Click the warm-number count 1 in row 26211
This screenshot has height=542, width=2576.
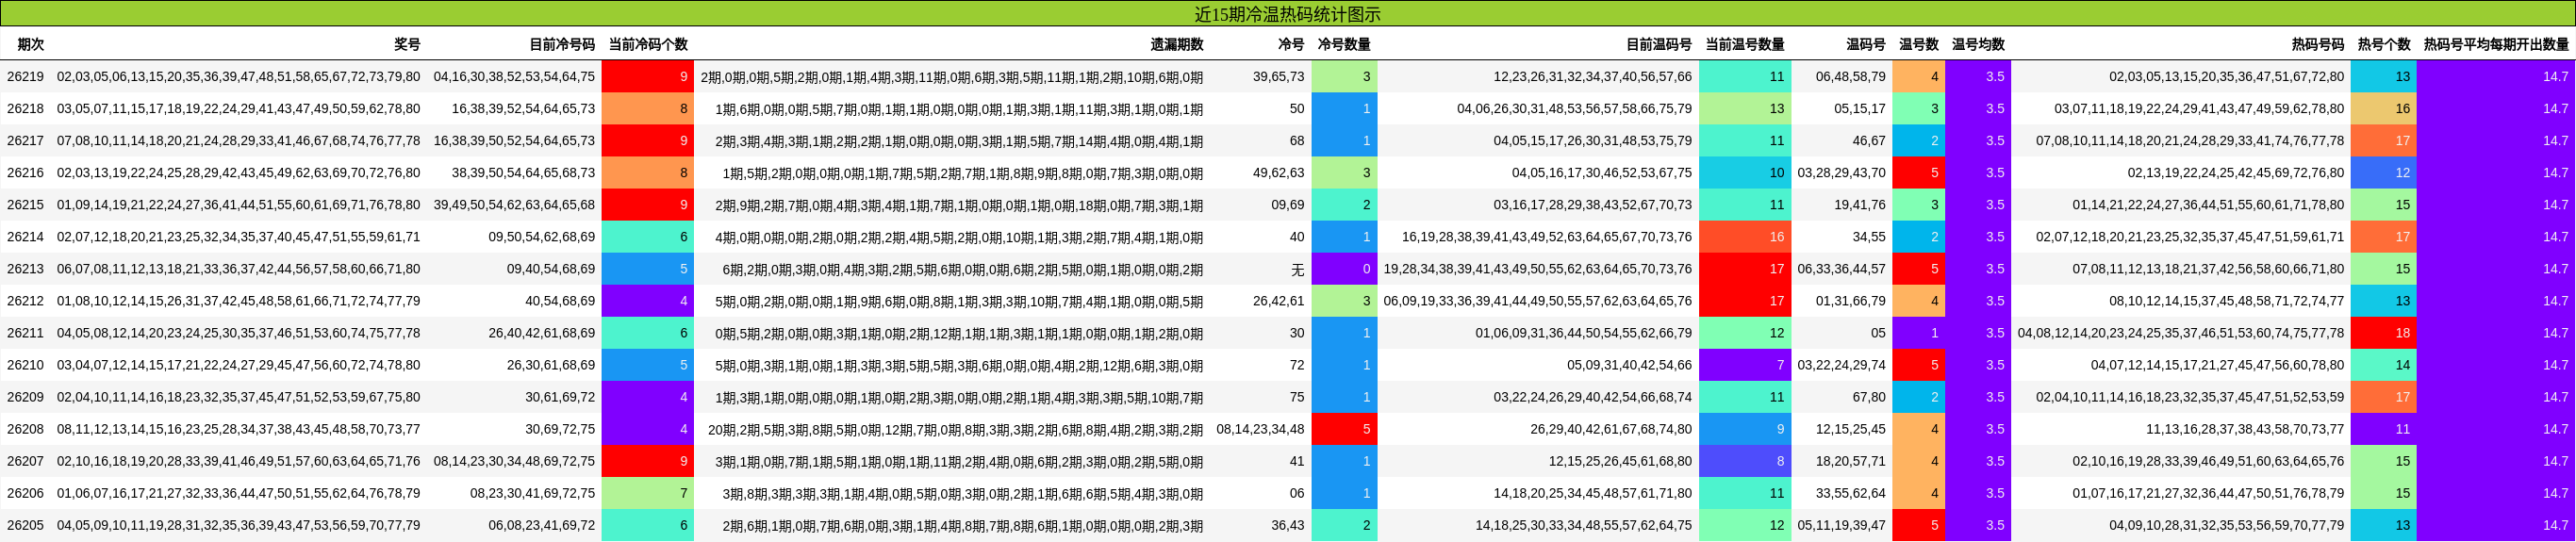coord(1919,333)
